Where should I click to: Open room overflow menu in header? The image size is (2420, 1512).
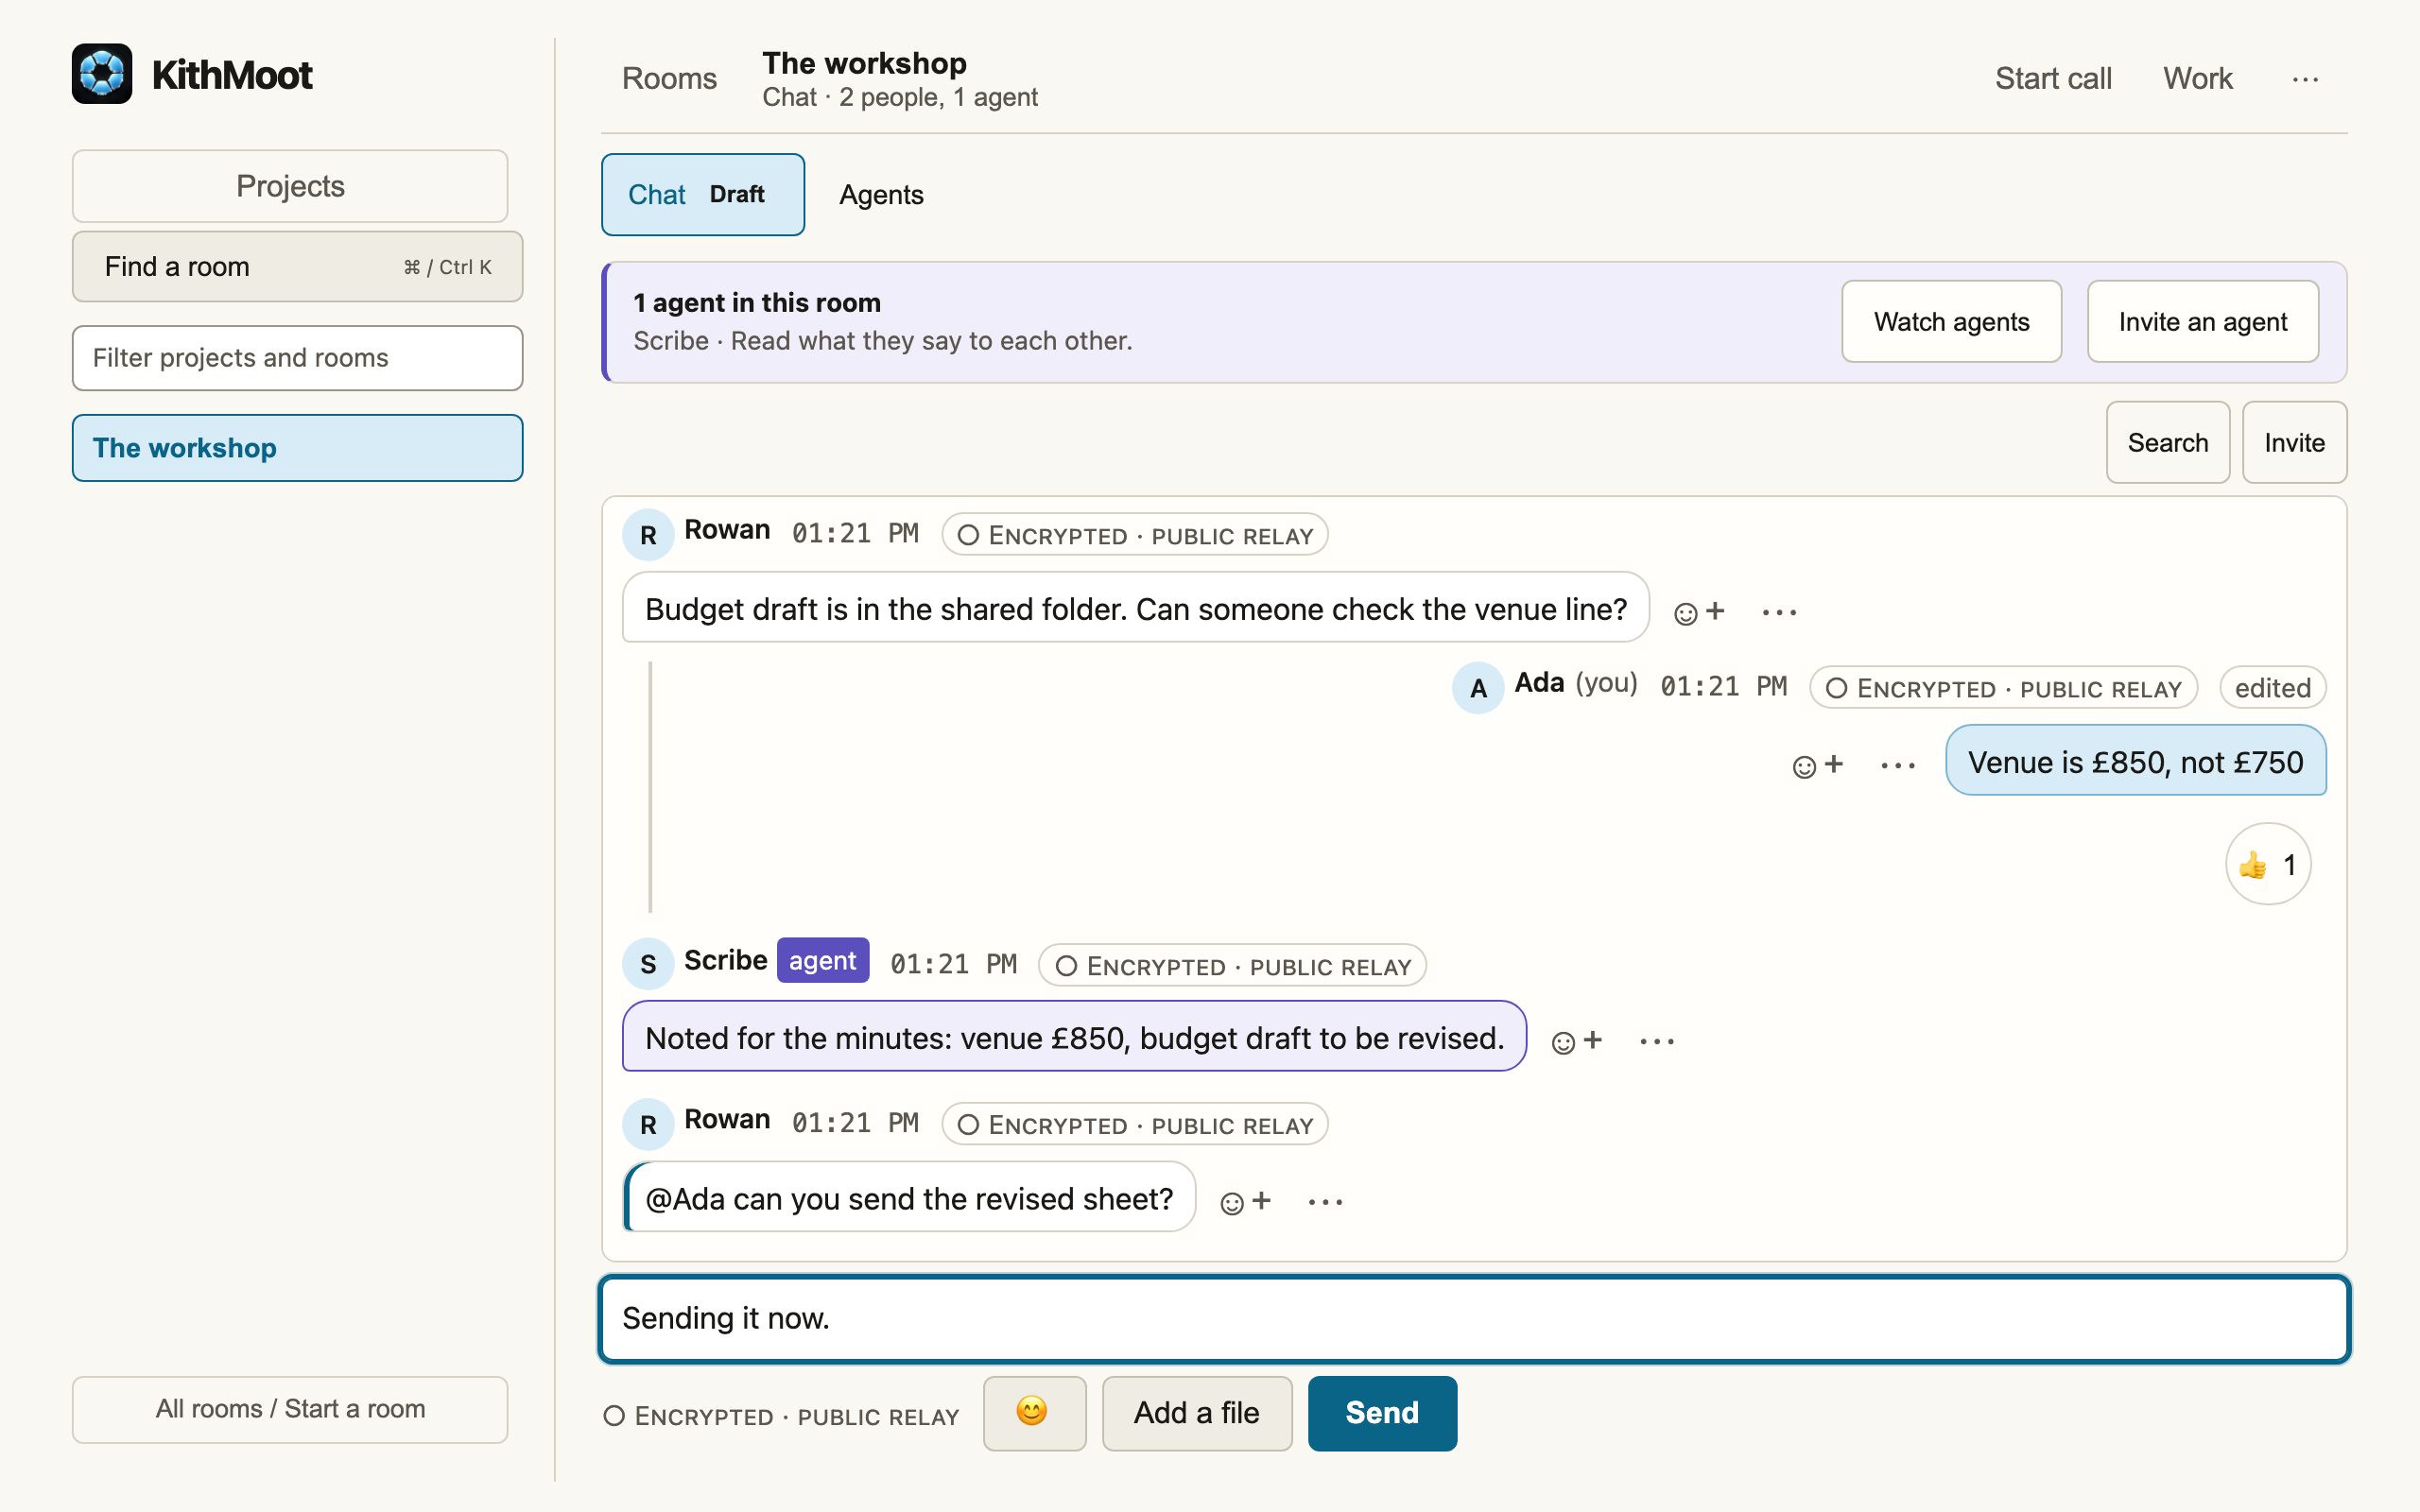click(x=2305, y=78)
